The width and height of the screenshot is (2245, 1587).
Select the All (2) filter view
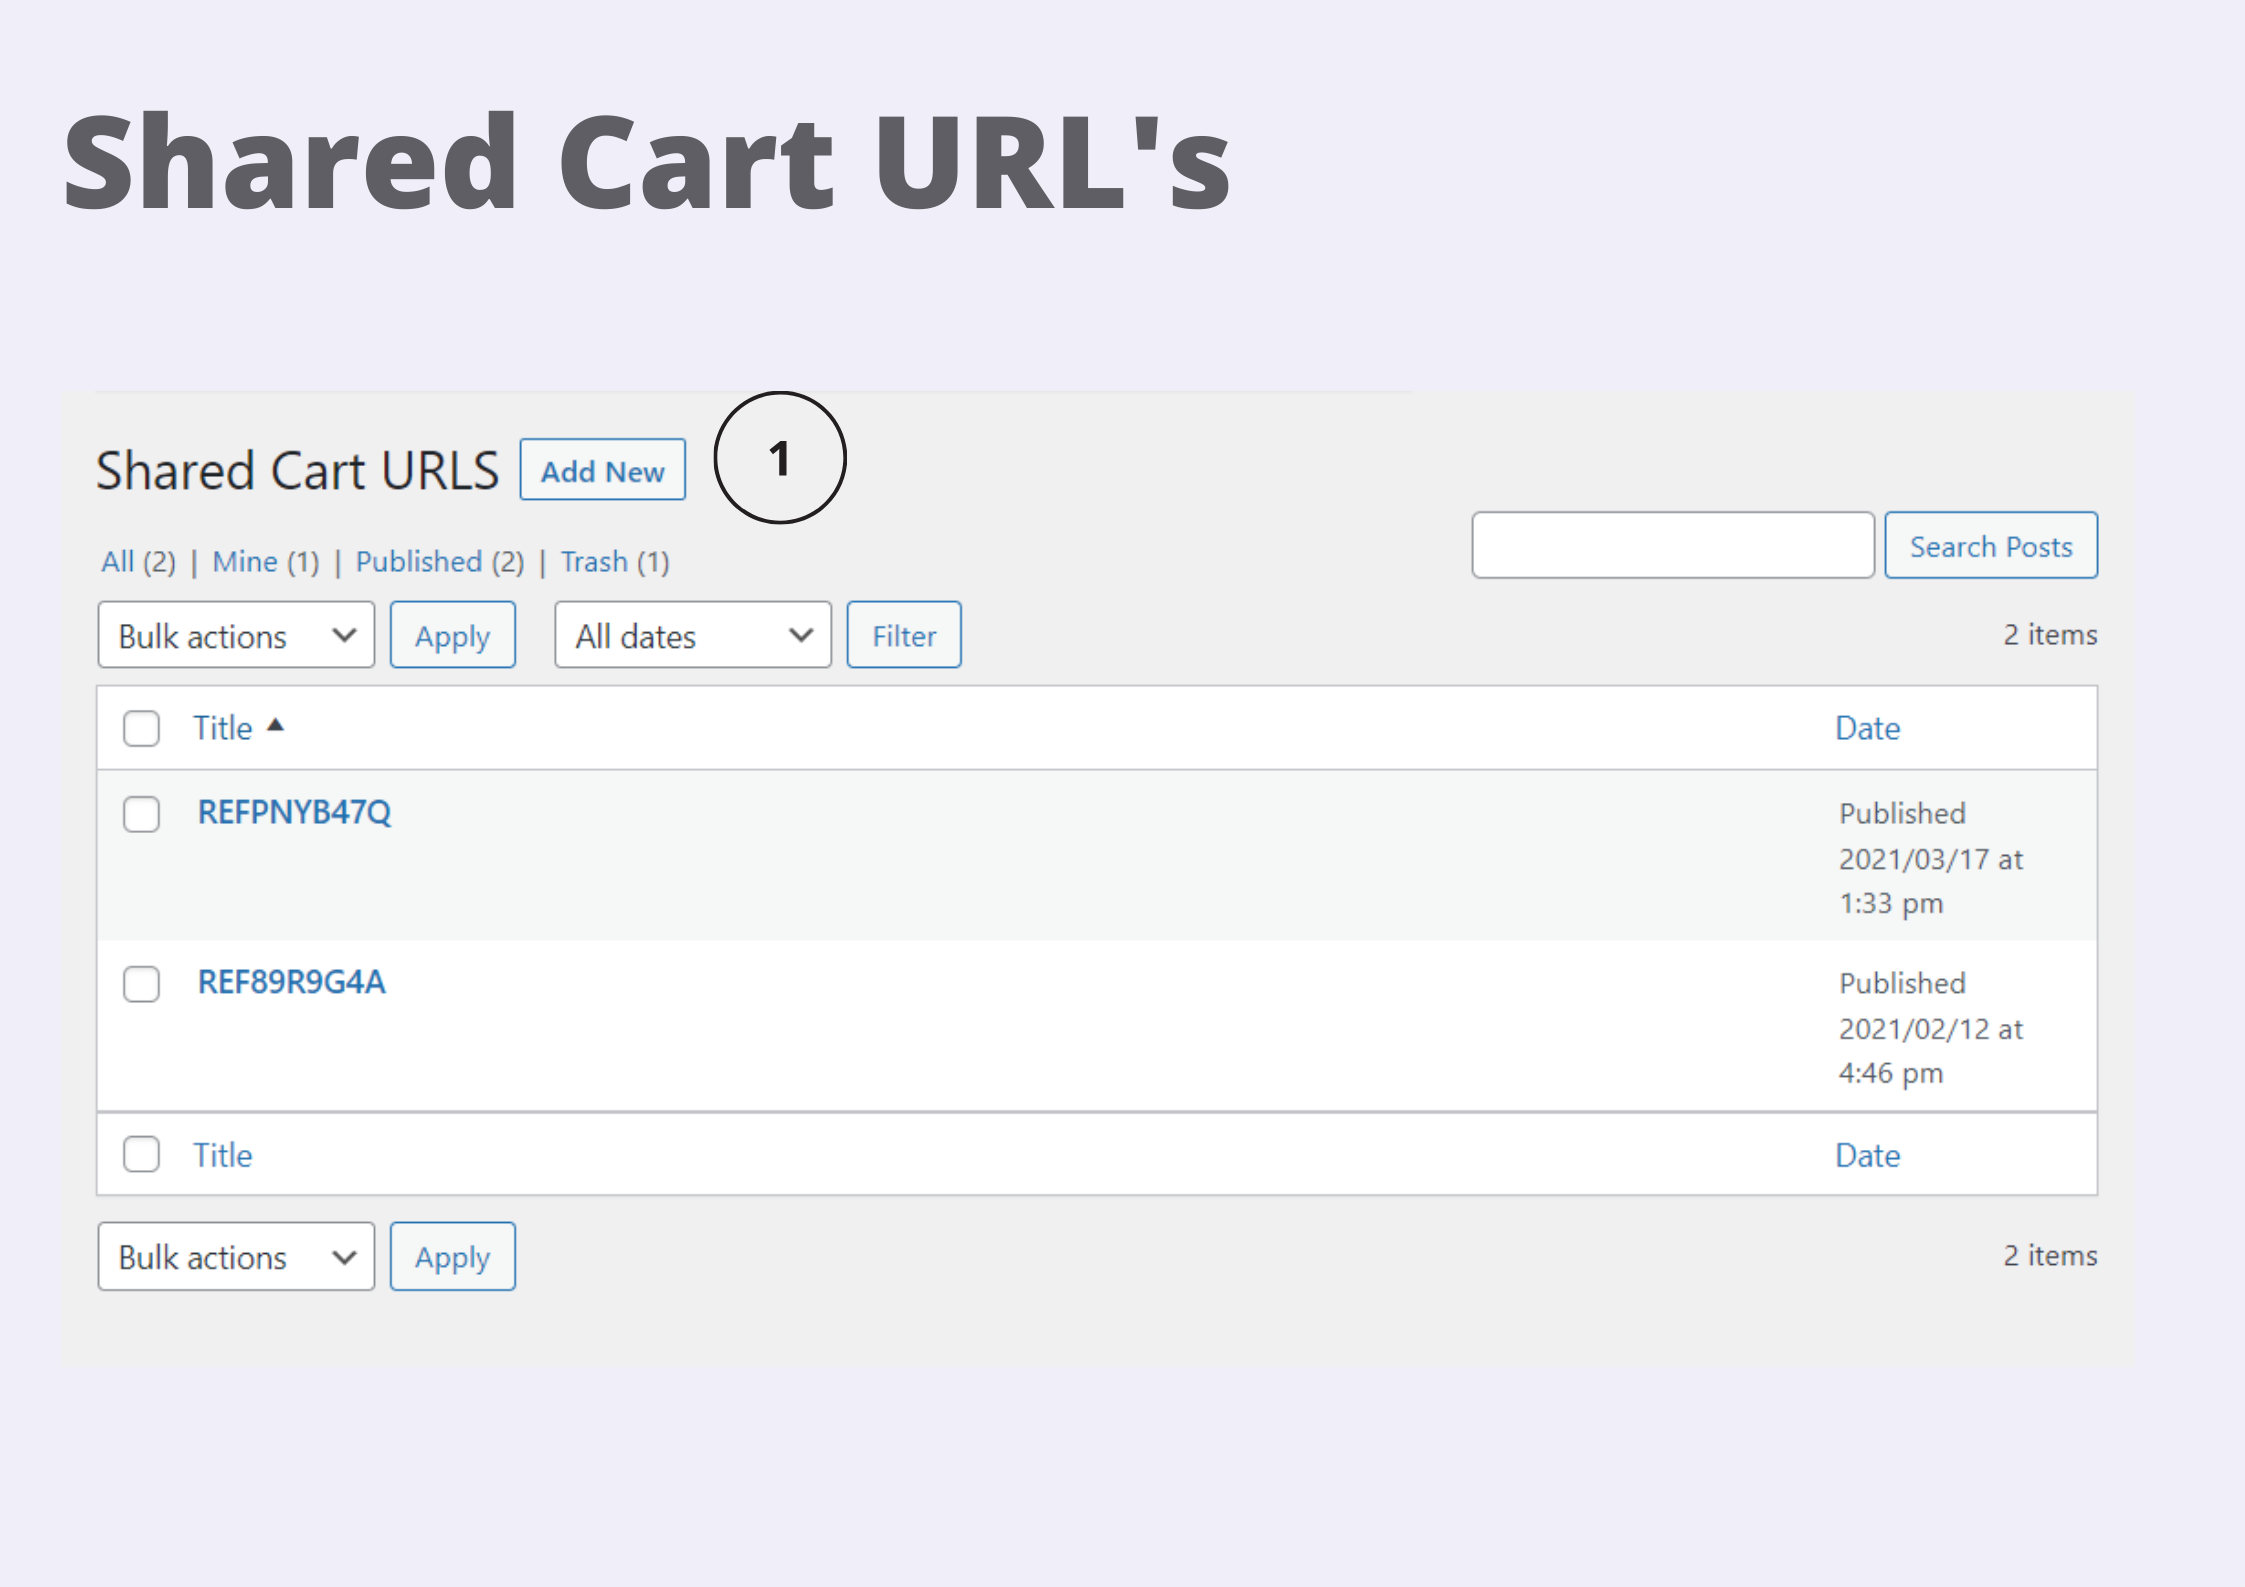click(x=137, y=561)
